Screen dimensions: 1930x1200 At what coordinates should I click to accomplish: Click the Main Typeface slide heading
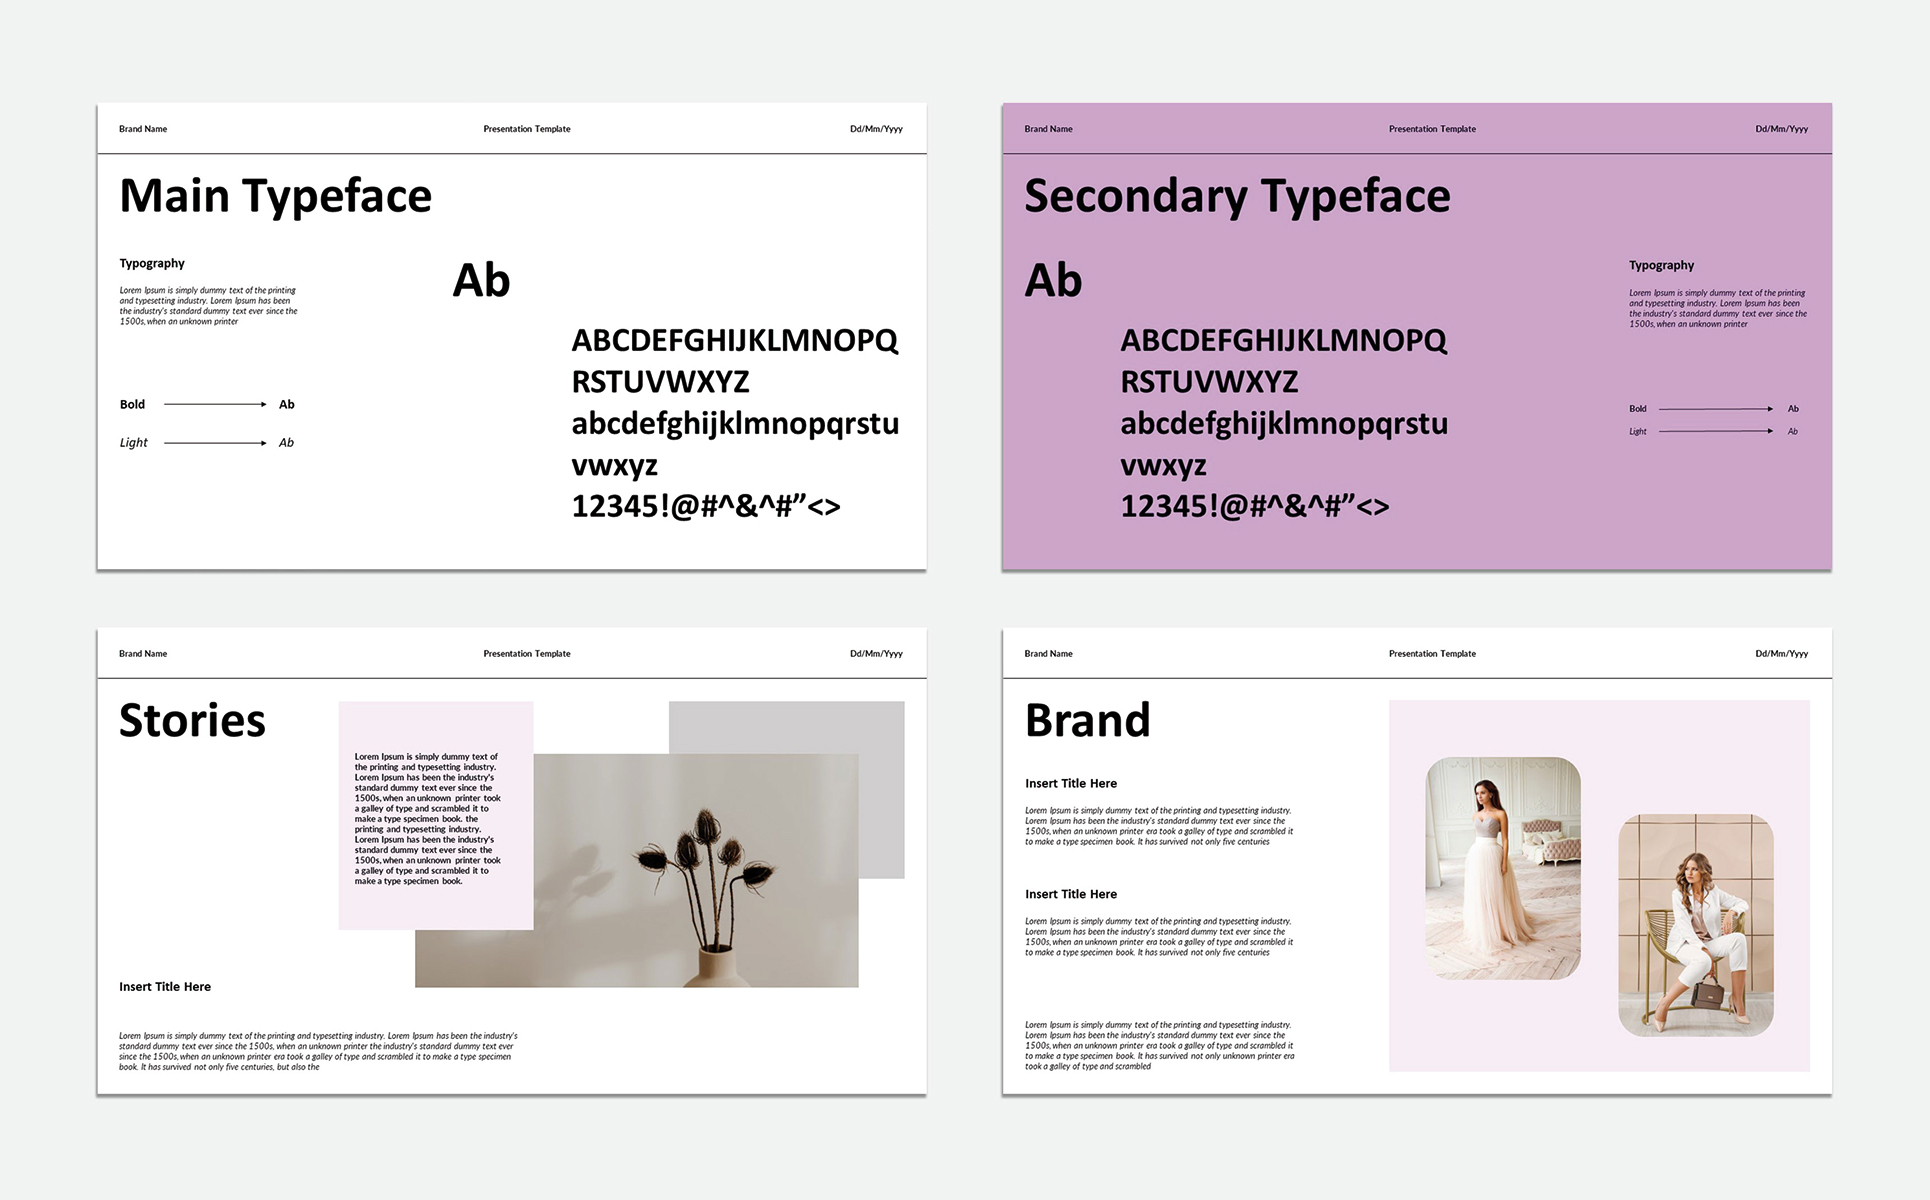pos(275,196)
